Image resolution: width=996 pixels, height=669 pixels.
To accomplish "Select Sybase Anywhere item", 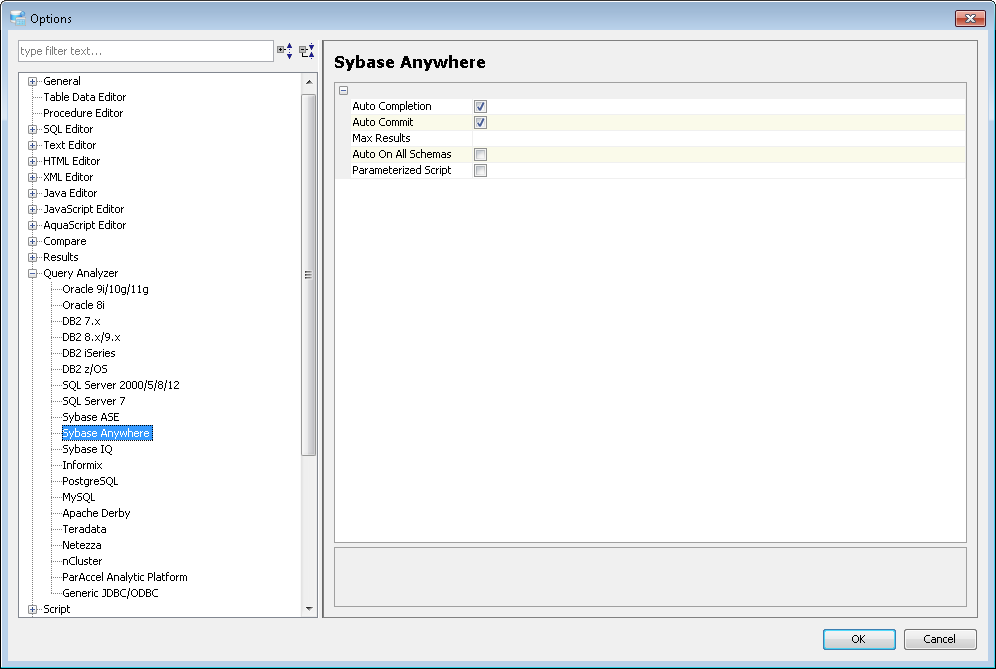I will [x=107, y=433].
